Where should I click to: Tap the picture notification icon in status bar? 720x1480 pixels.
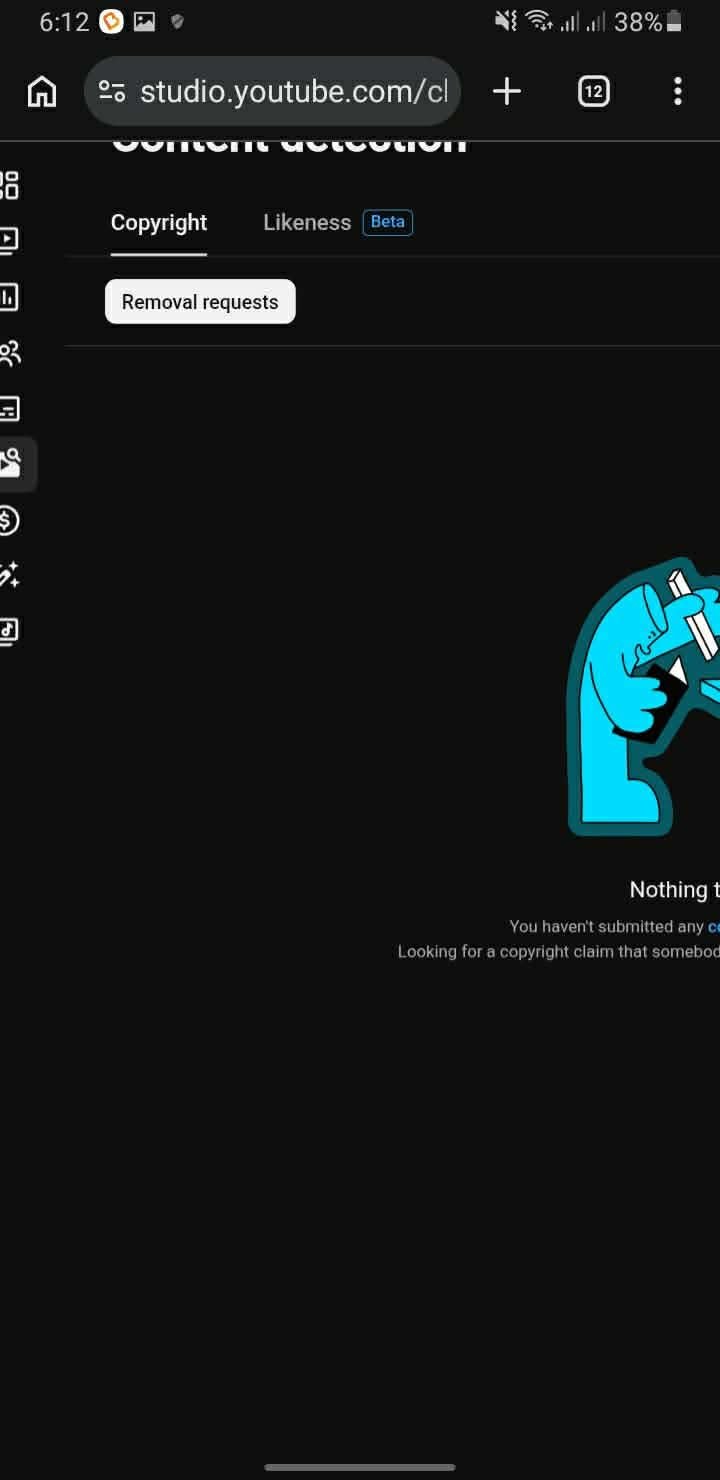point(145,21)
